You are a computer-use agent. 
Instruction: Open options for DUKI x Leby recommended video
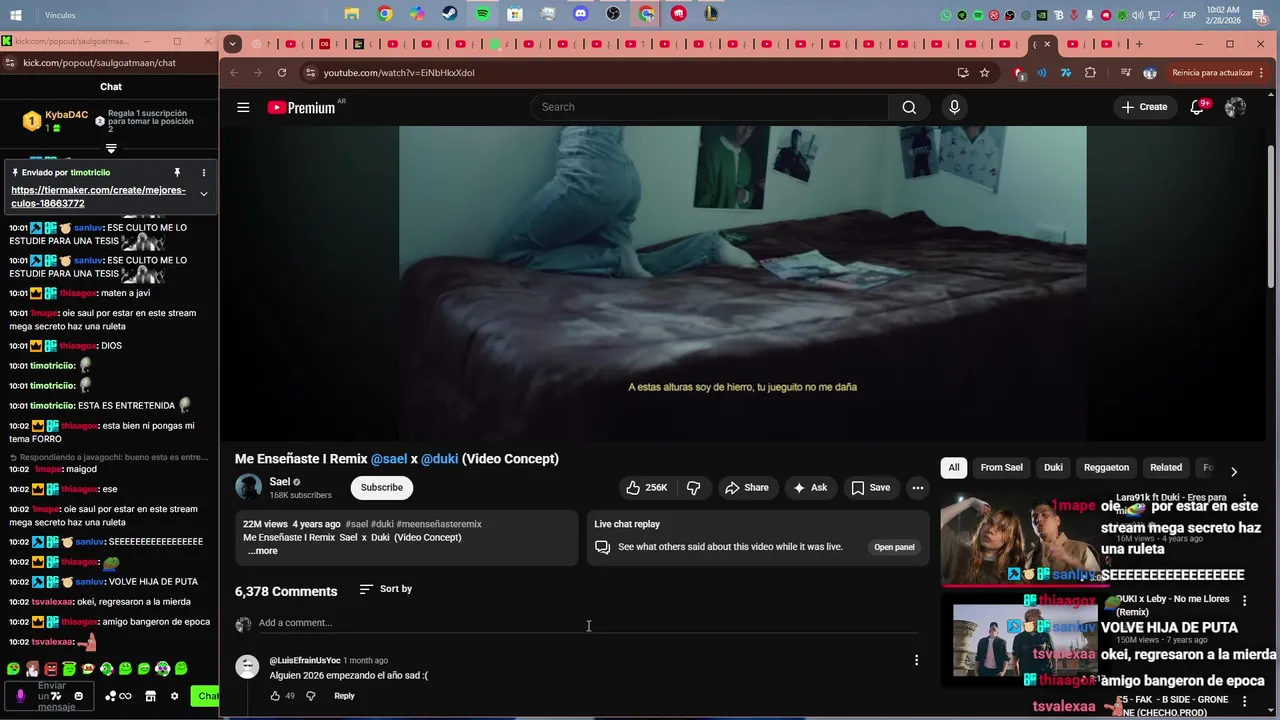click(1245, 600)
